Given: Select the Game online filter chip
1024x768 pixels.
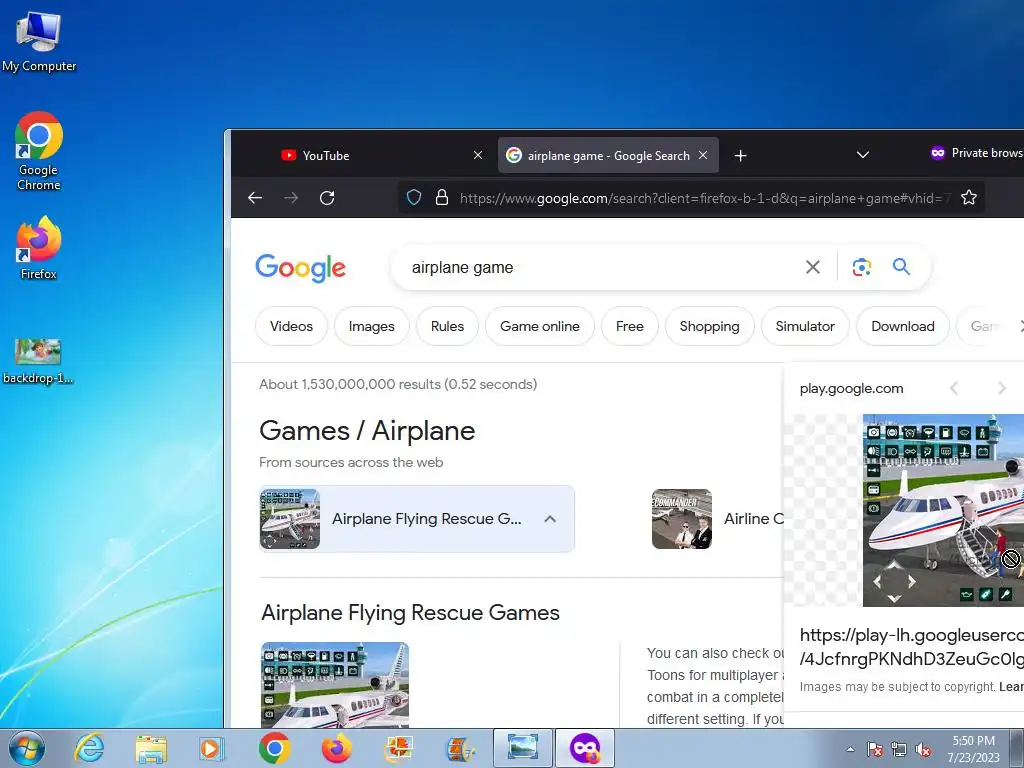Looking at the screenshot, I should coord(539,326).
